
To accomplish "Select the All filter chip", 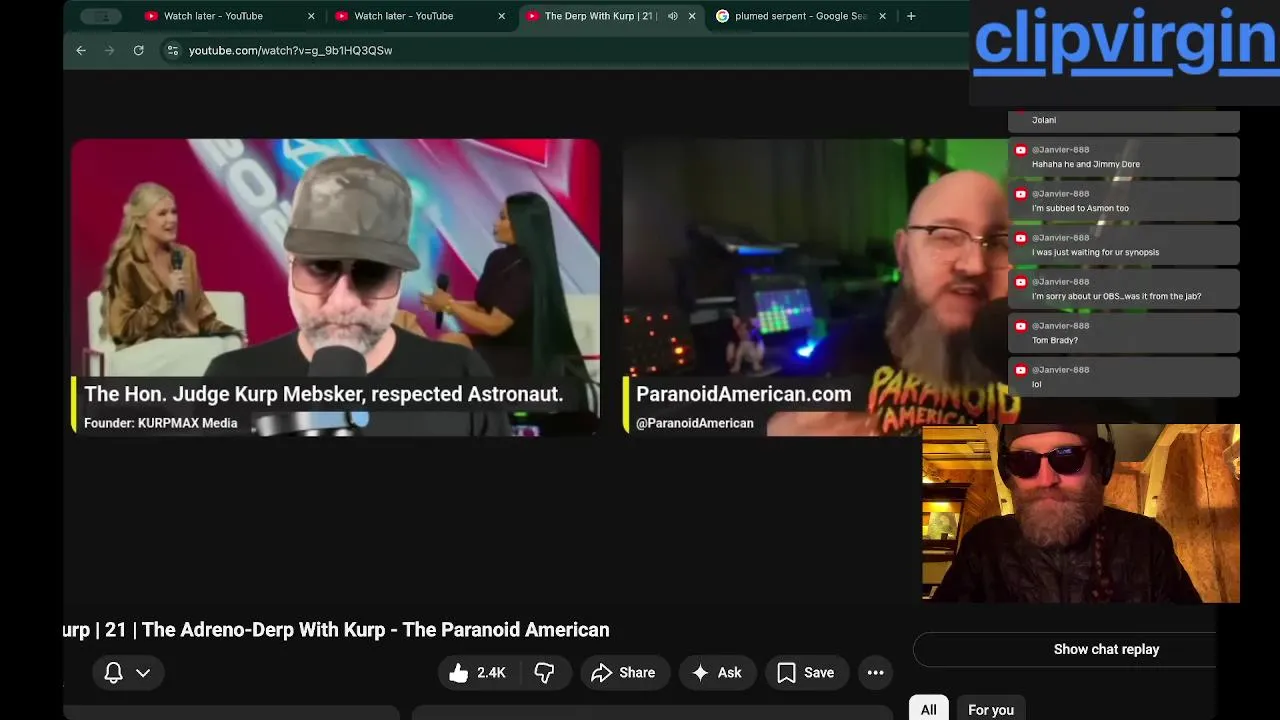I will coord(928,710).
